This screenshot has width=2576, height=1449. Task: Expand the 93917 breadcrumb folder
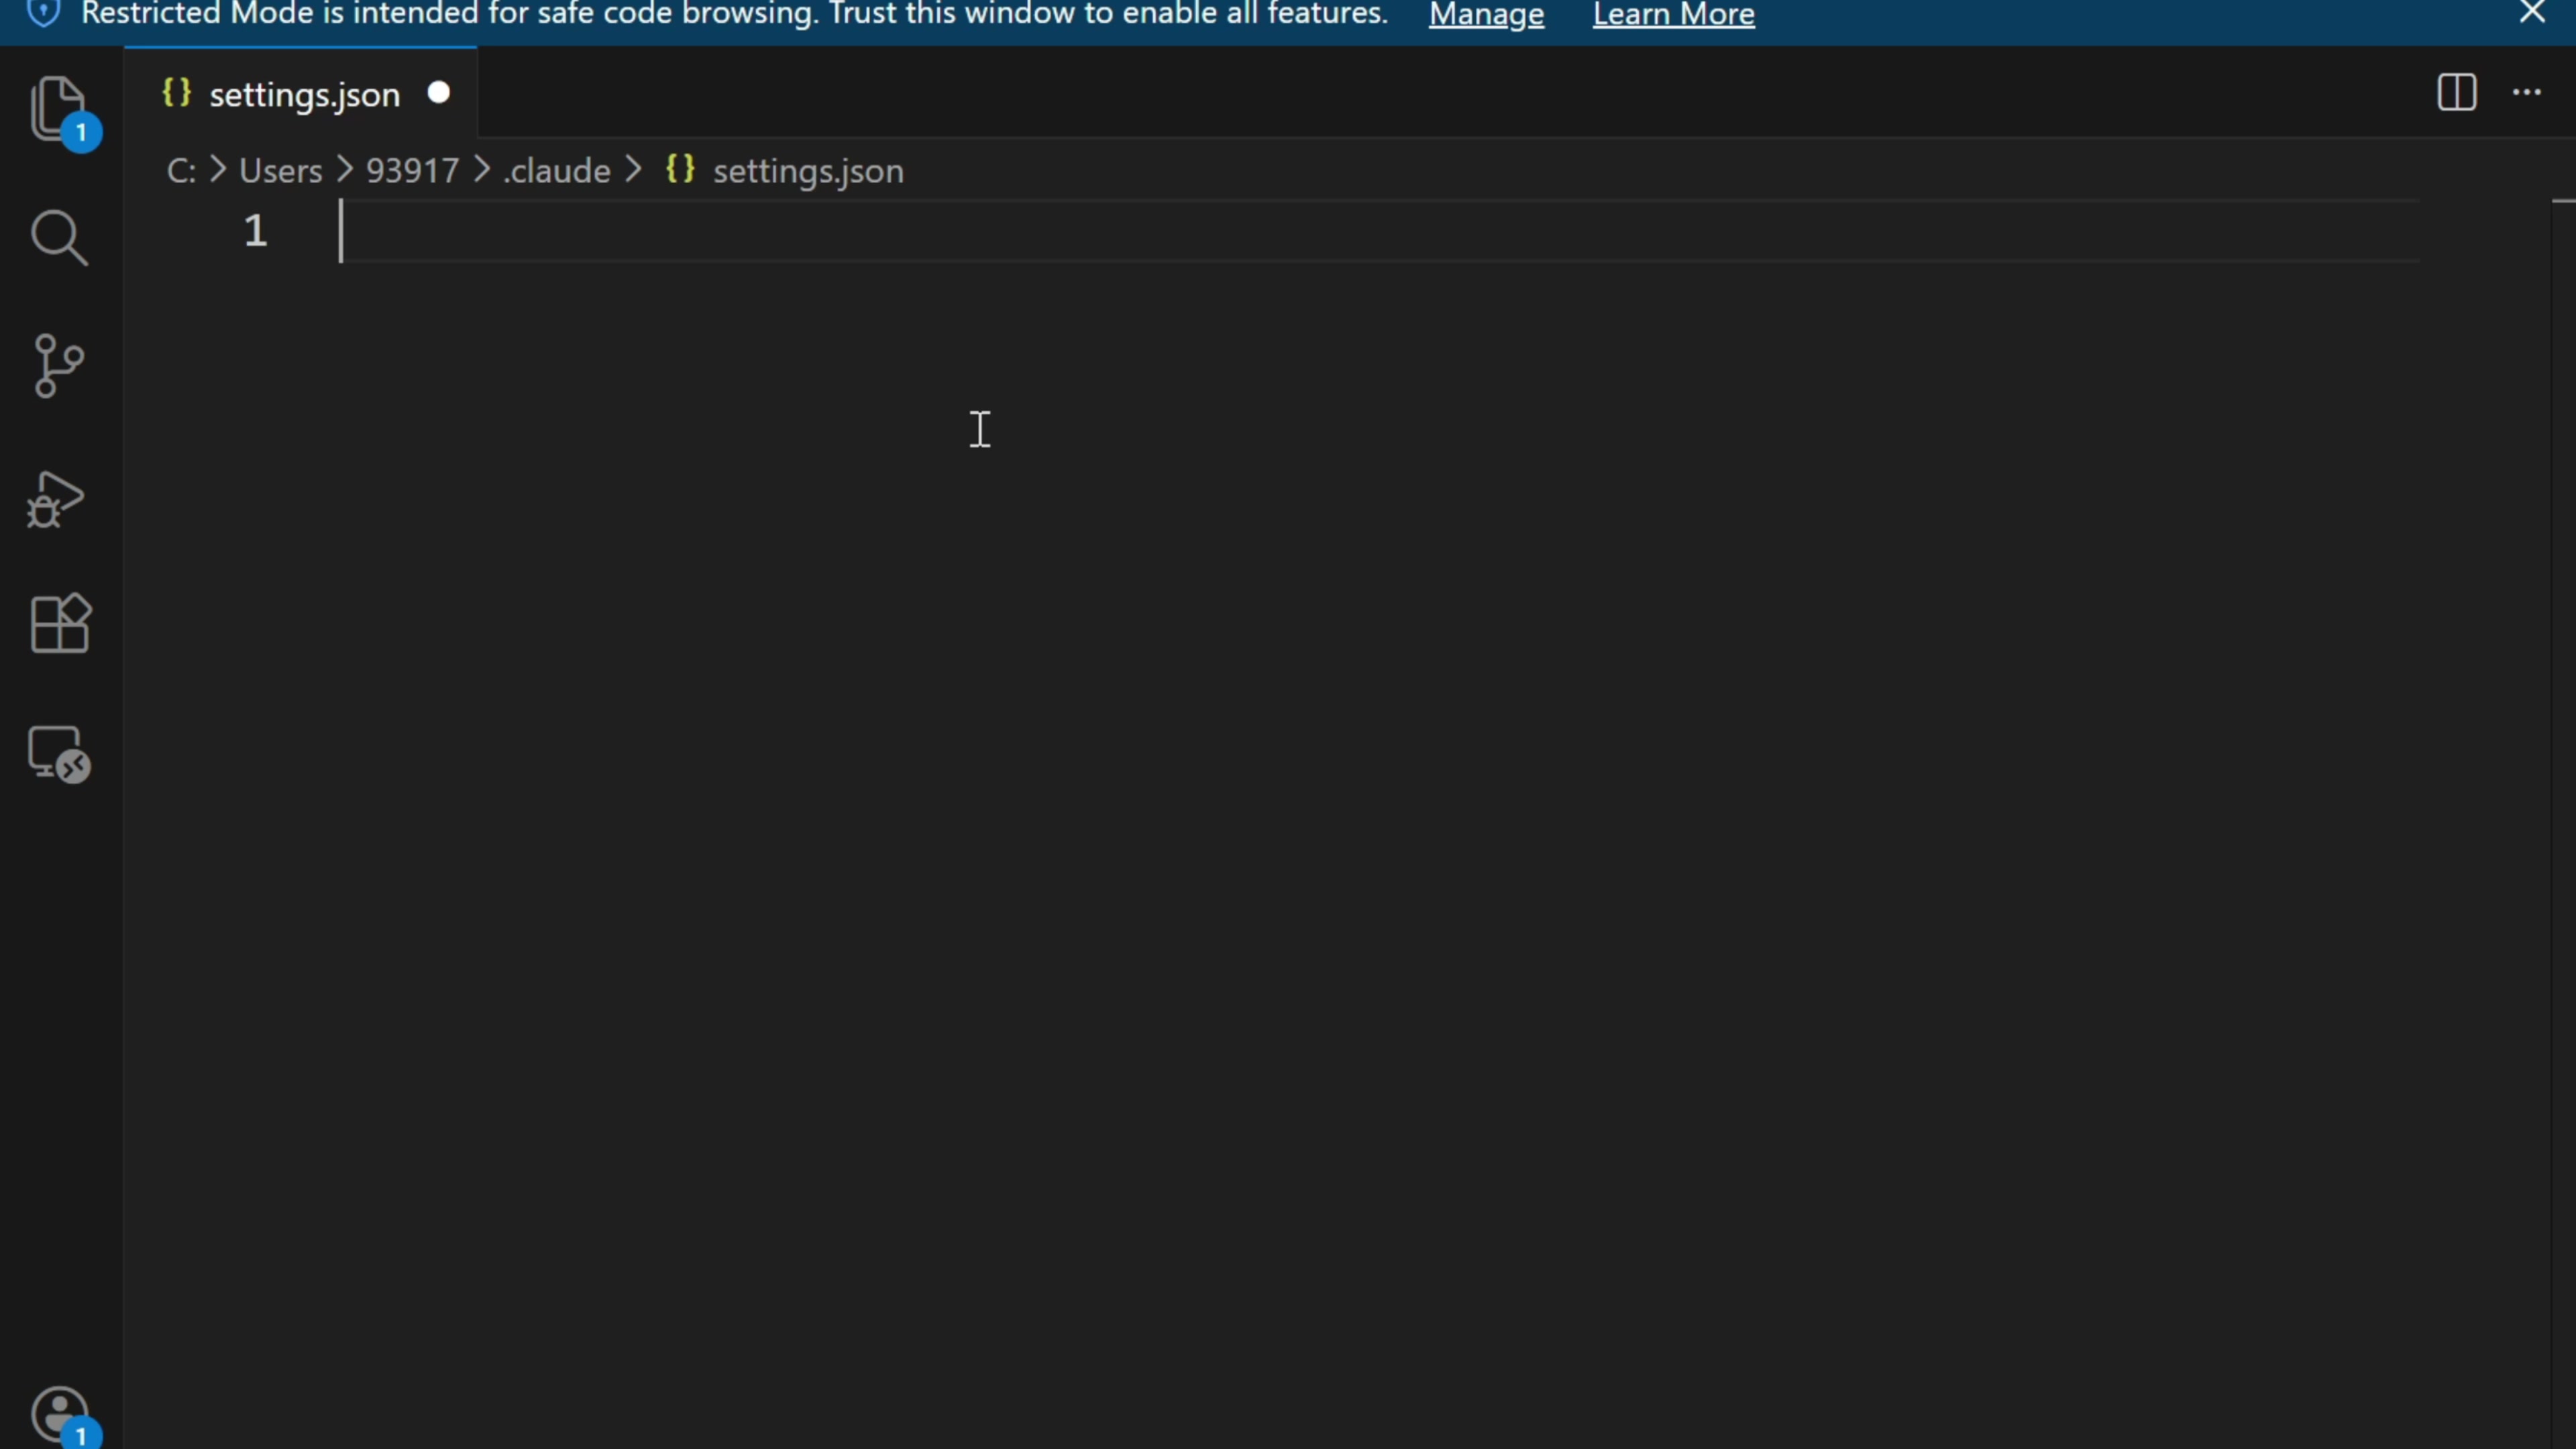click(412, 171)
